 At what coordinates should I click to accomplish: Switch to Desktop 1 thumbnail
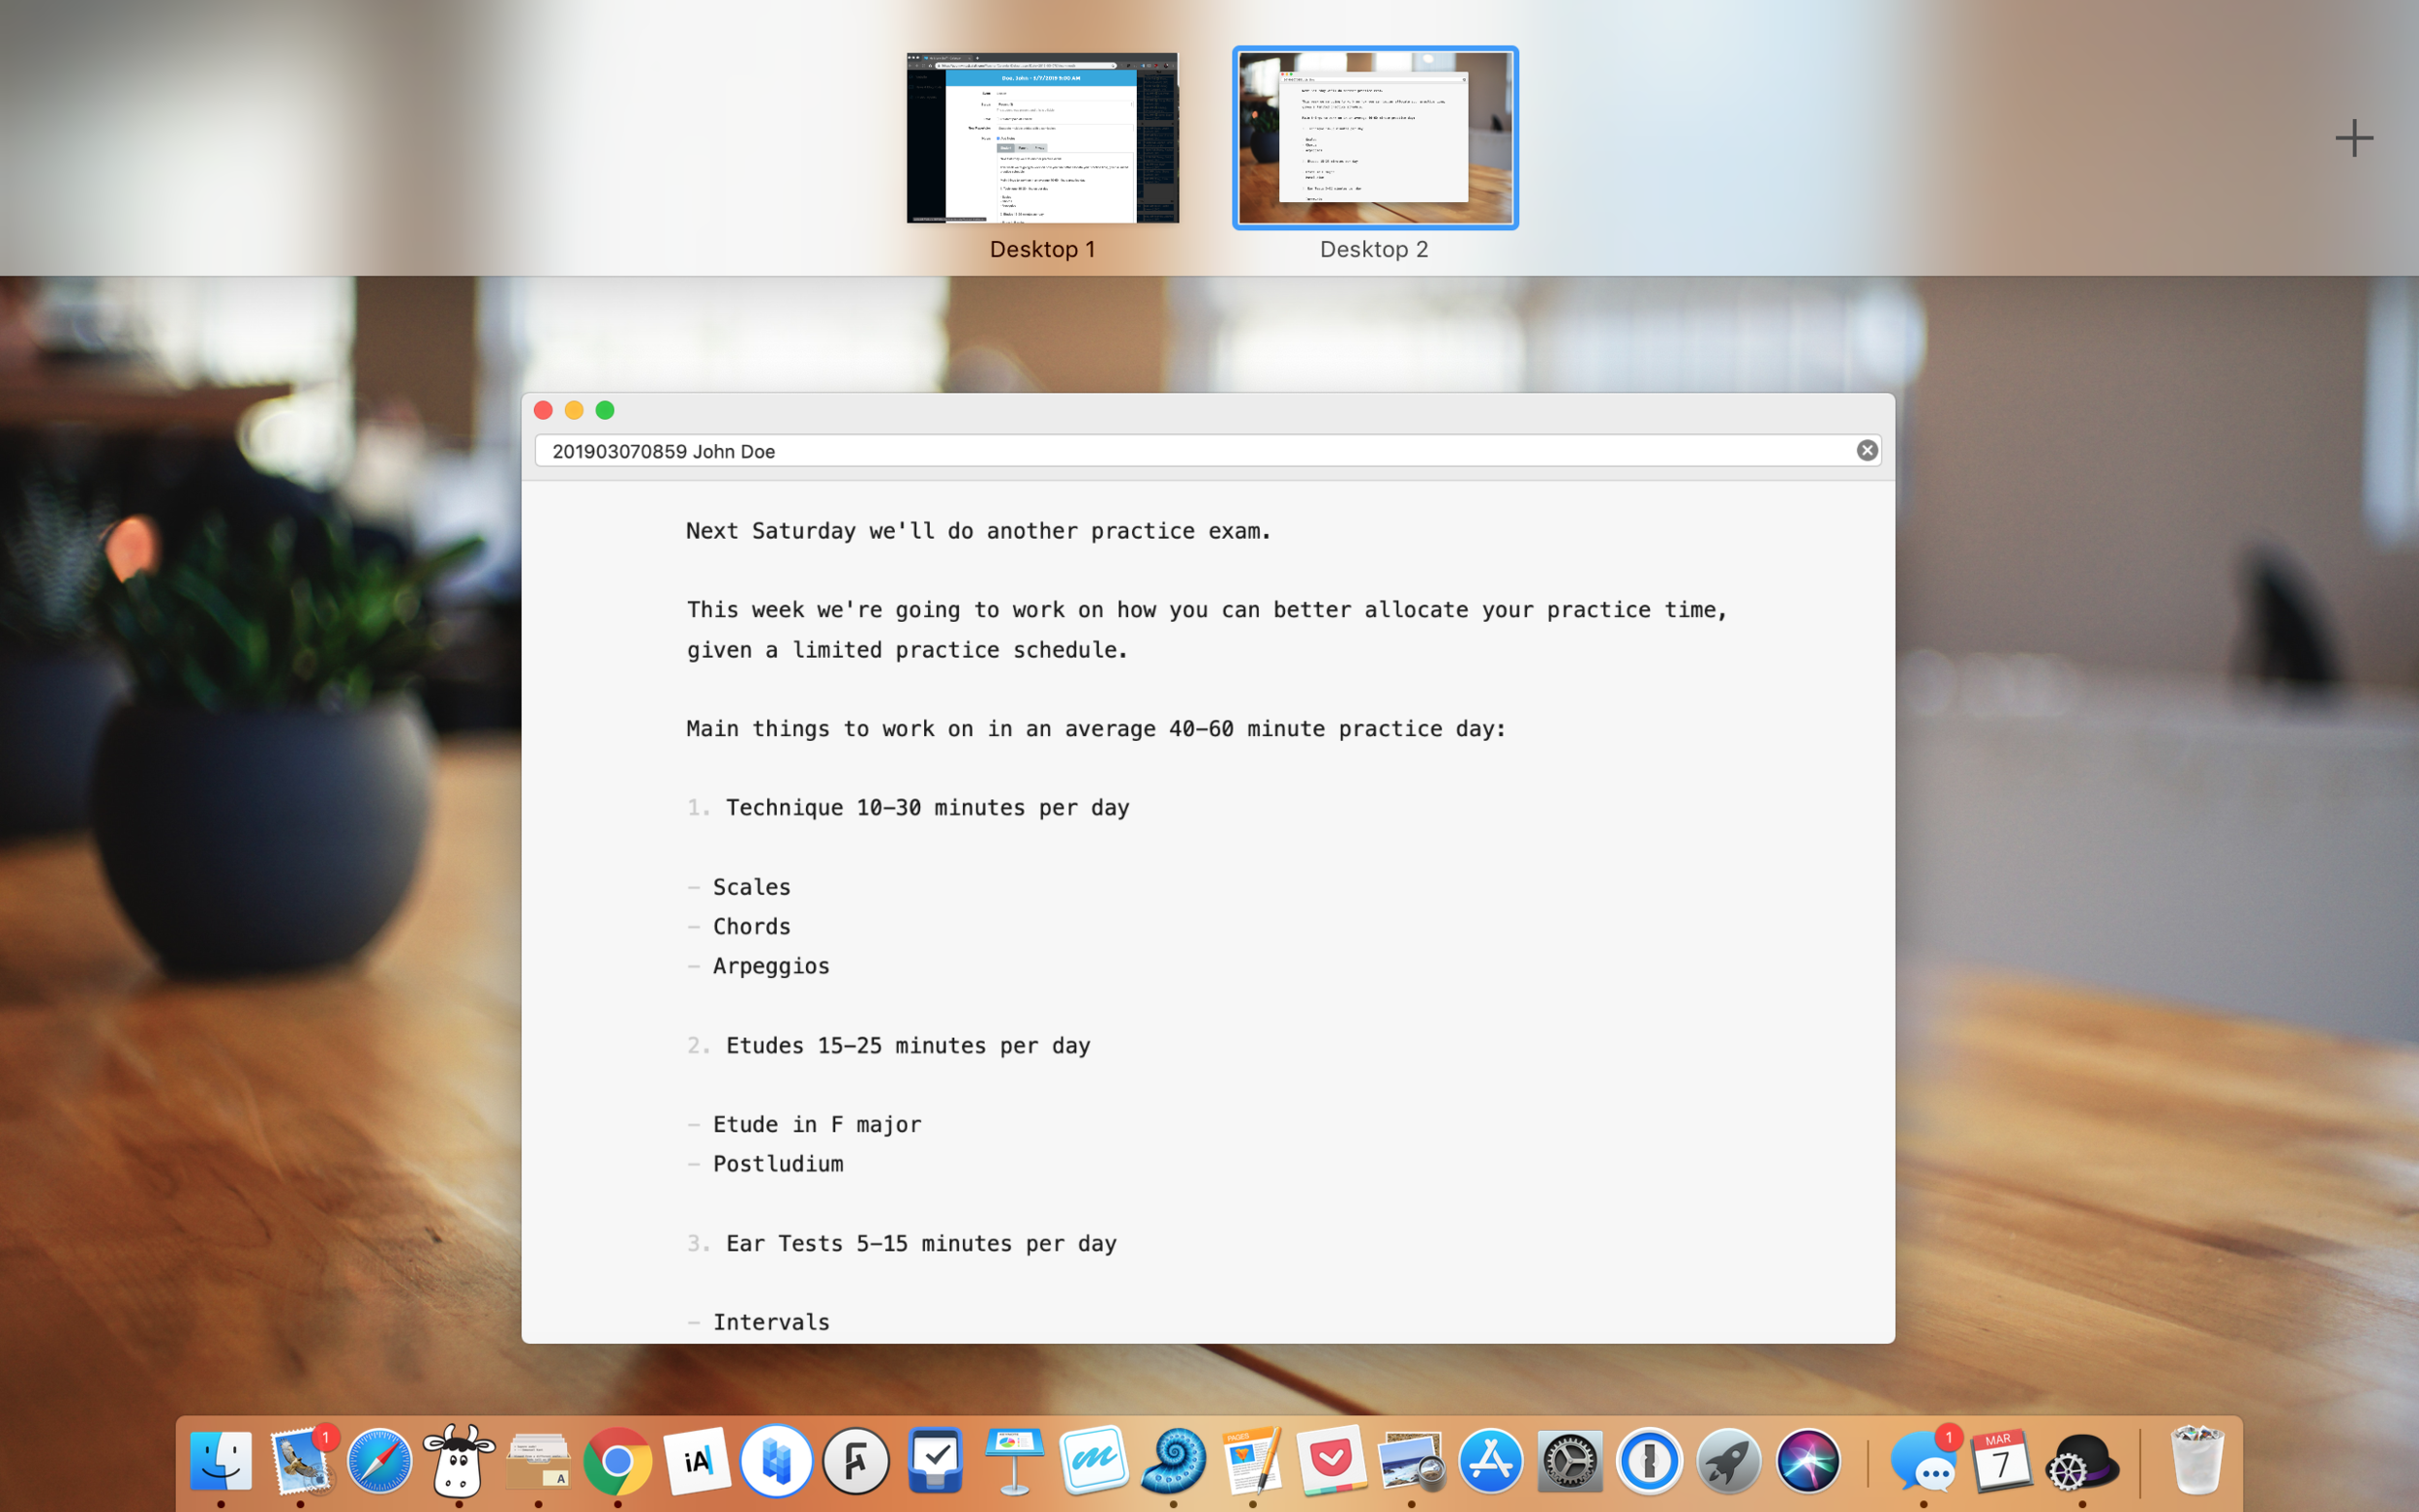pyautogui.click(x=1042, y=138)
